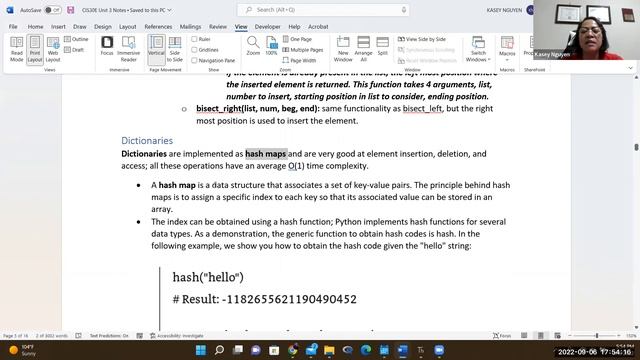
Task: Choose Page Width zoom
Action: click(299, 60)
